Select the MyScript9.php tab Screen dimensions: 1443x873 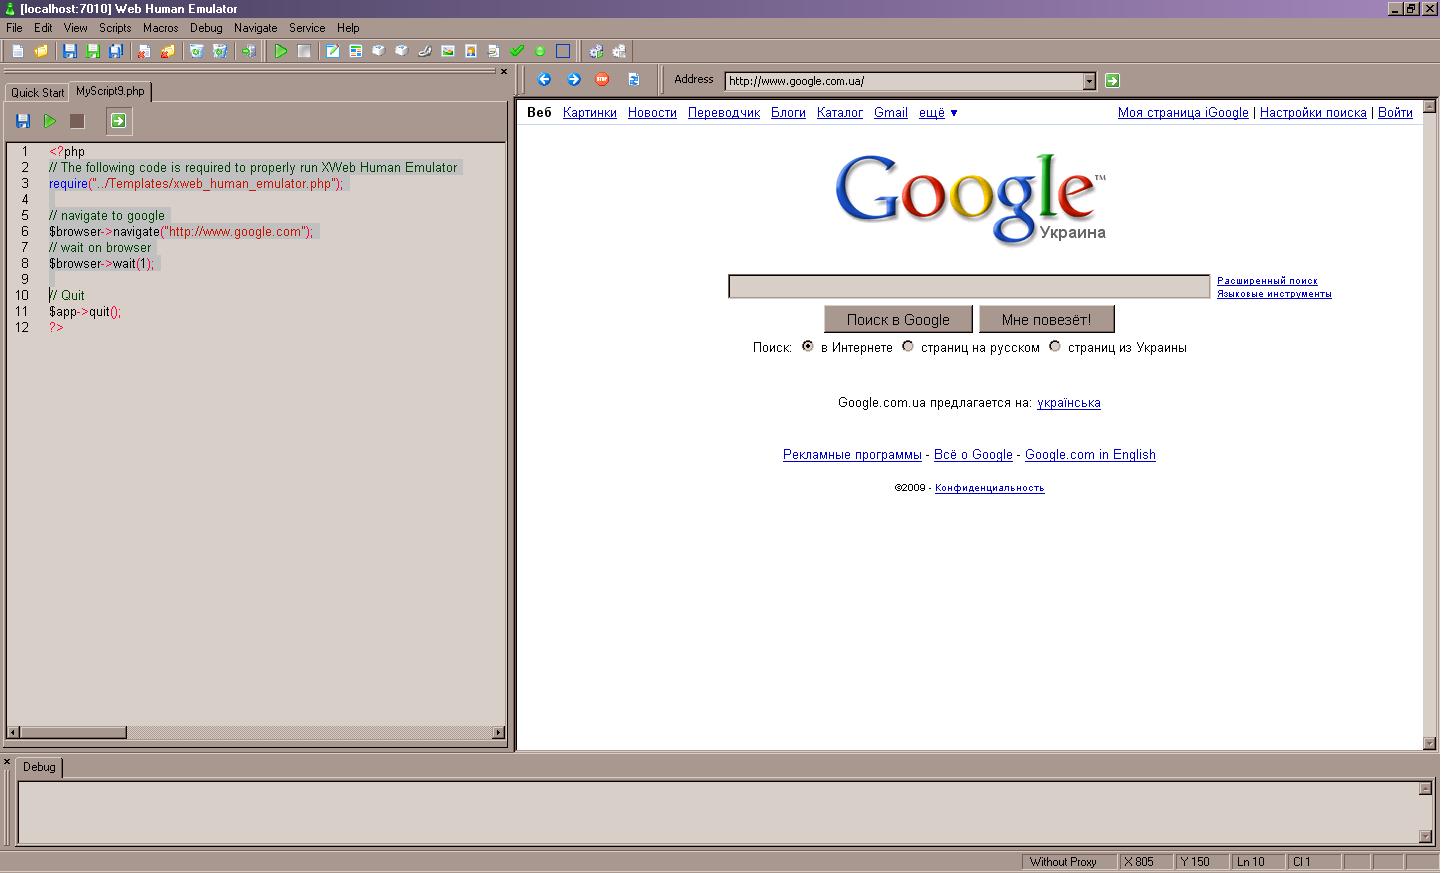tap(110, 91)
